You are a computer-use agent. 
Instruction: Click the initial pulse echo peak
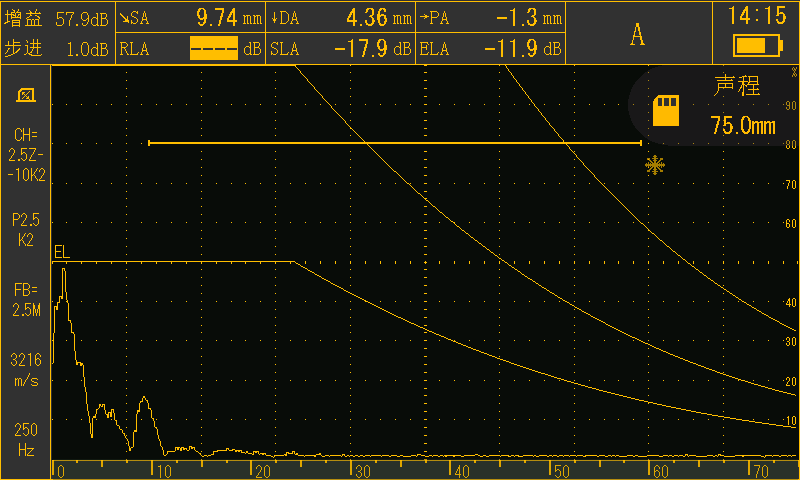[64, 270]
